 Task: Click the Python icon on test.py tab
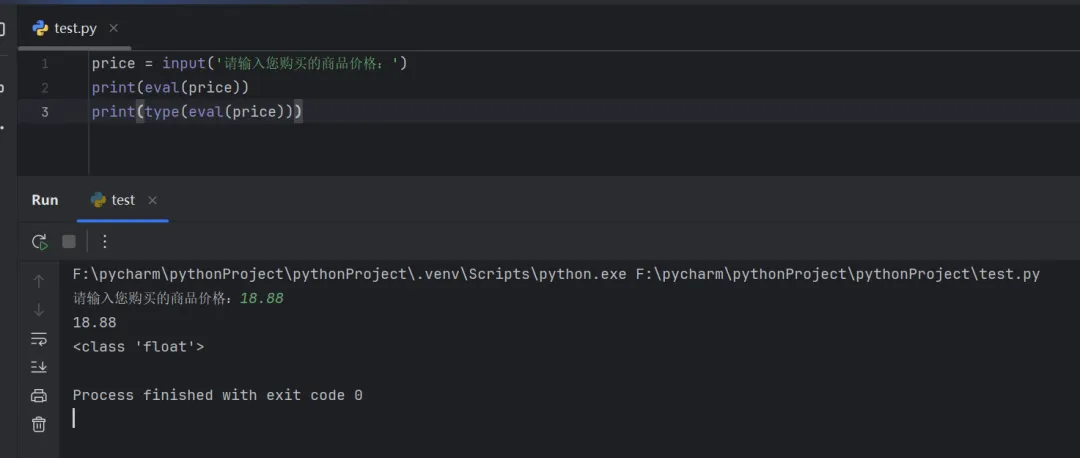click(40, 28)
